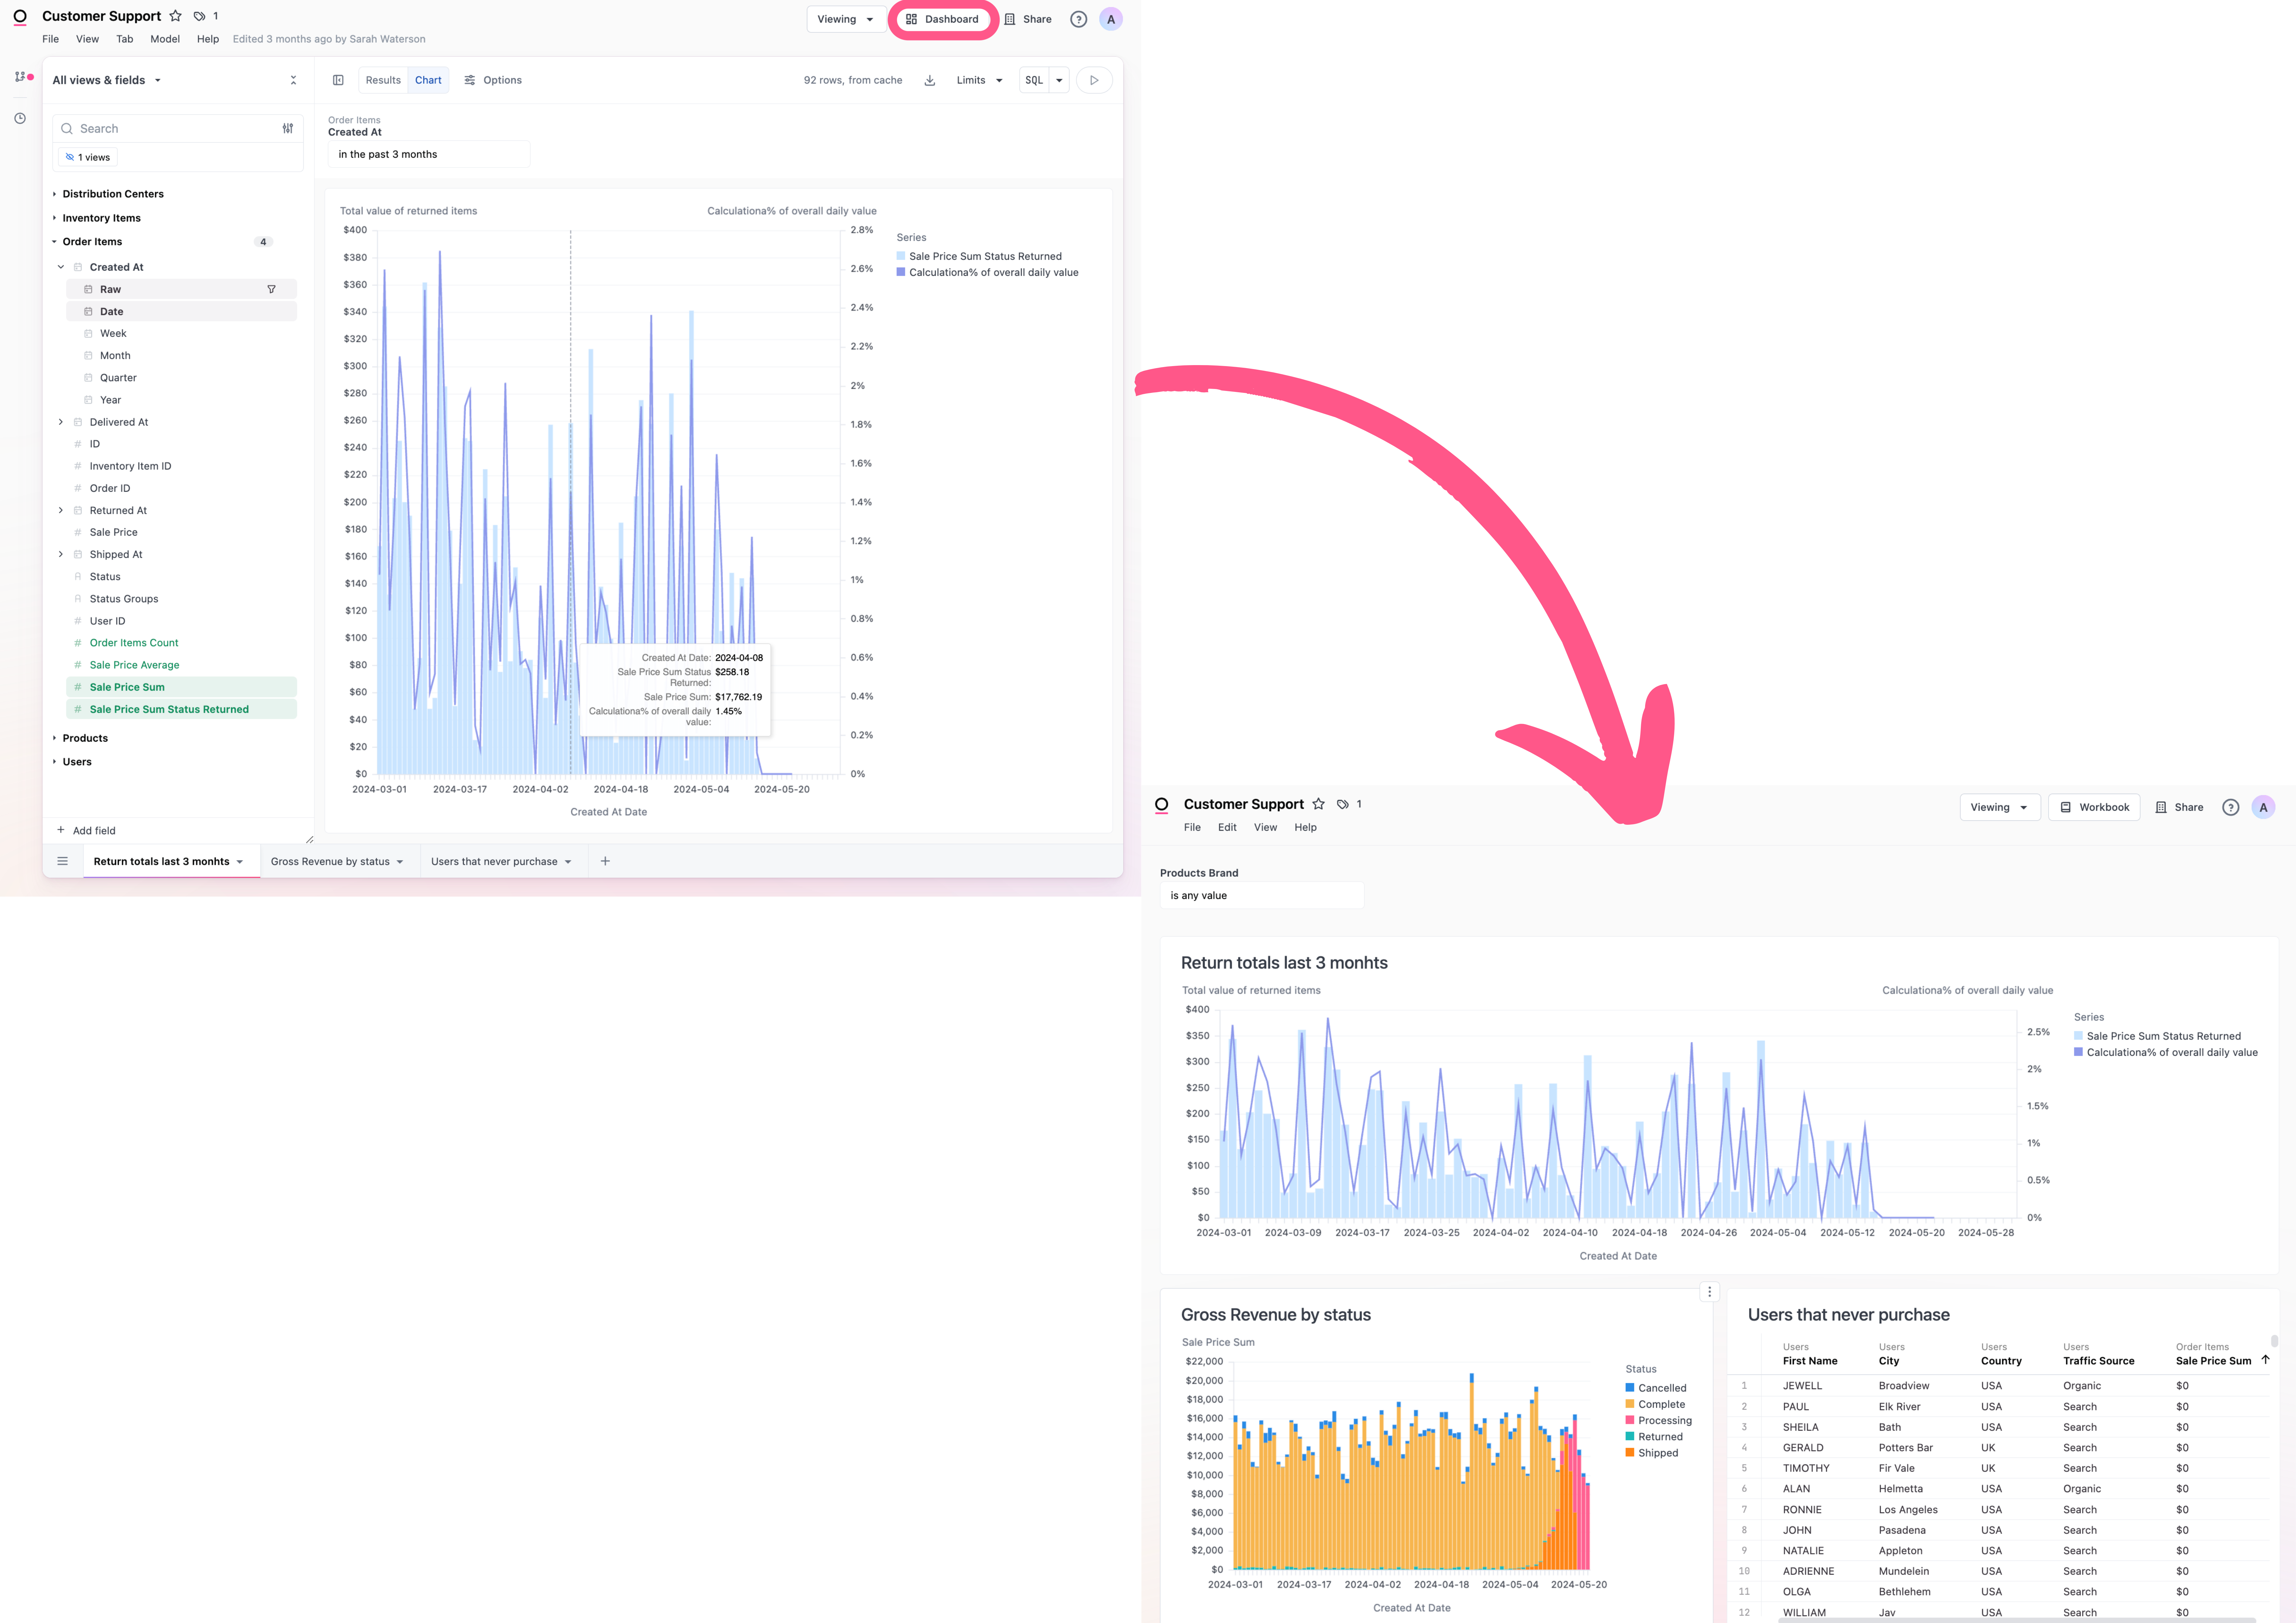Click the filter icon on Raw field

[x=271, y=289]
